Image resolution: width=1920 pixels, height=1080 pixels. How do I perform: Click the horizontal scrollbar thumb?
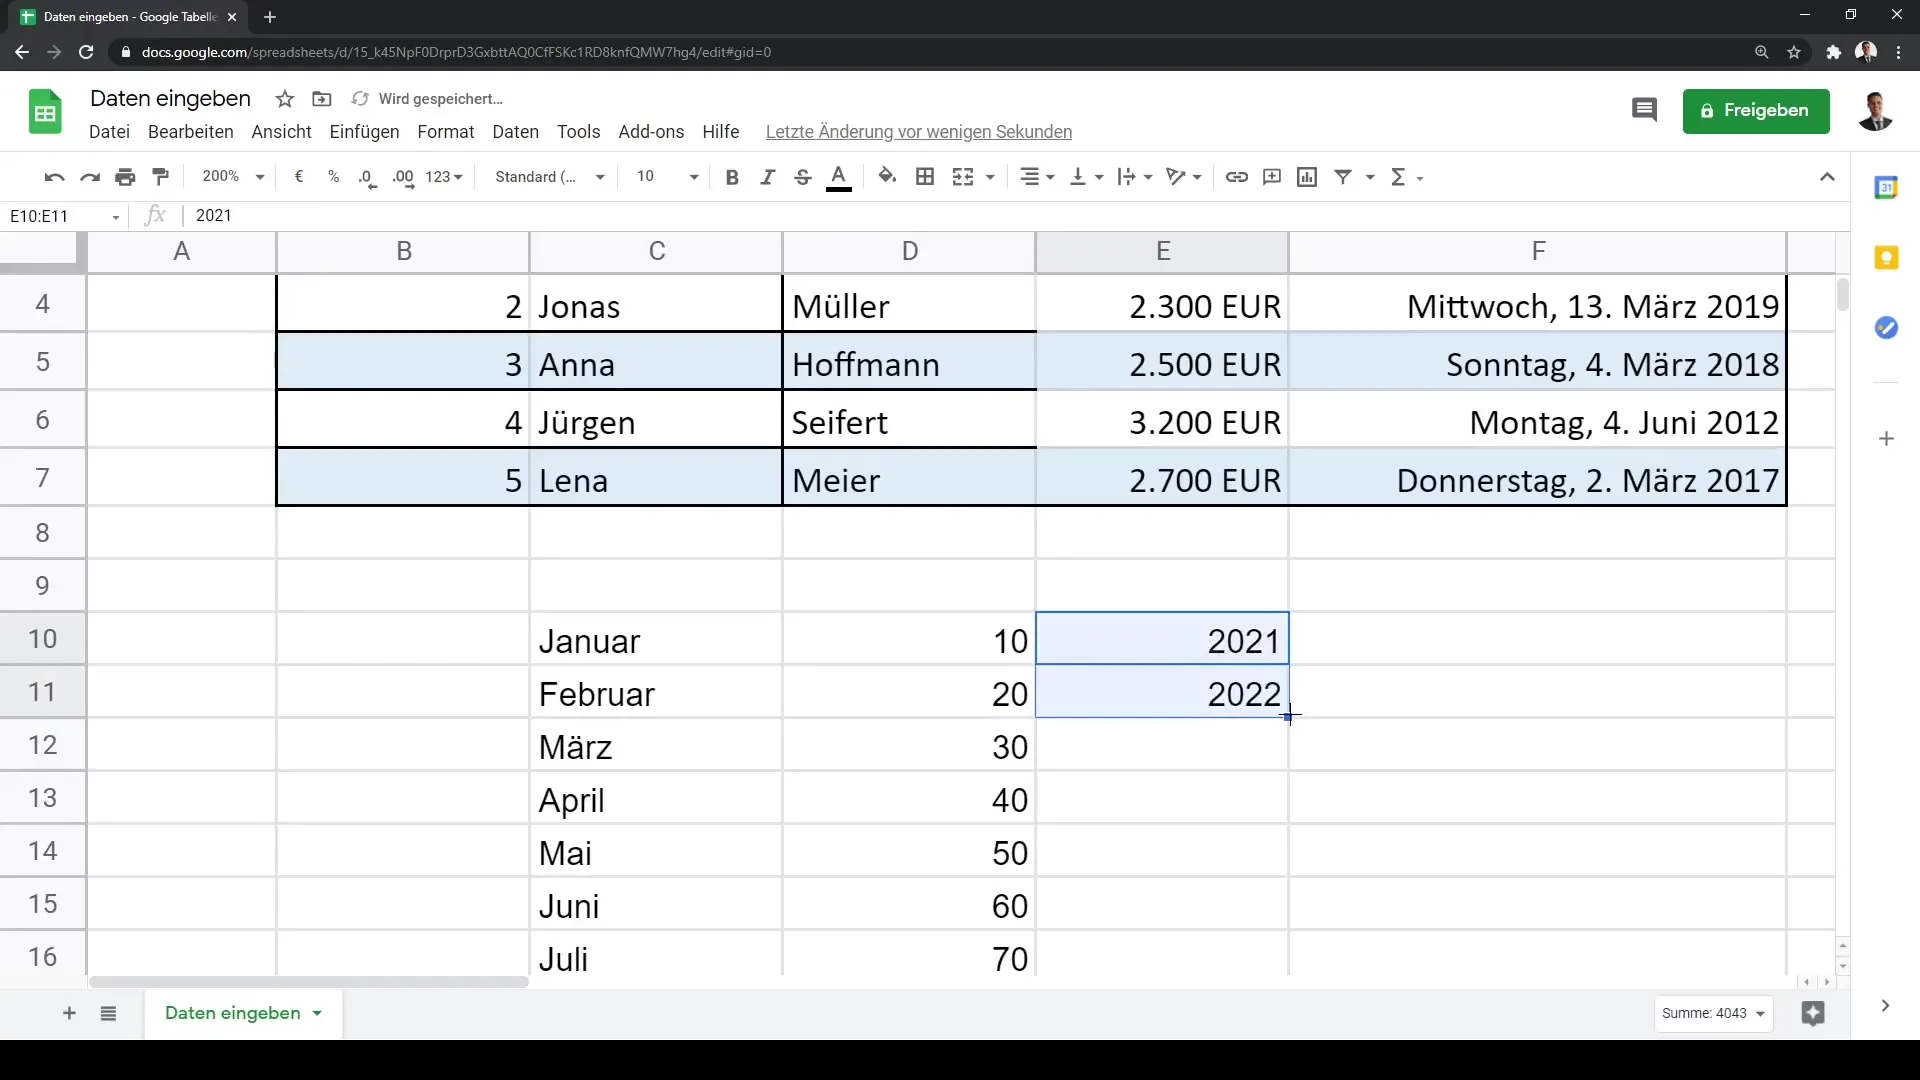pos(308,982)
